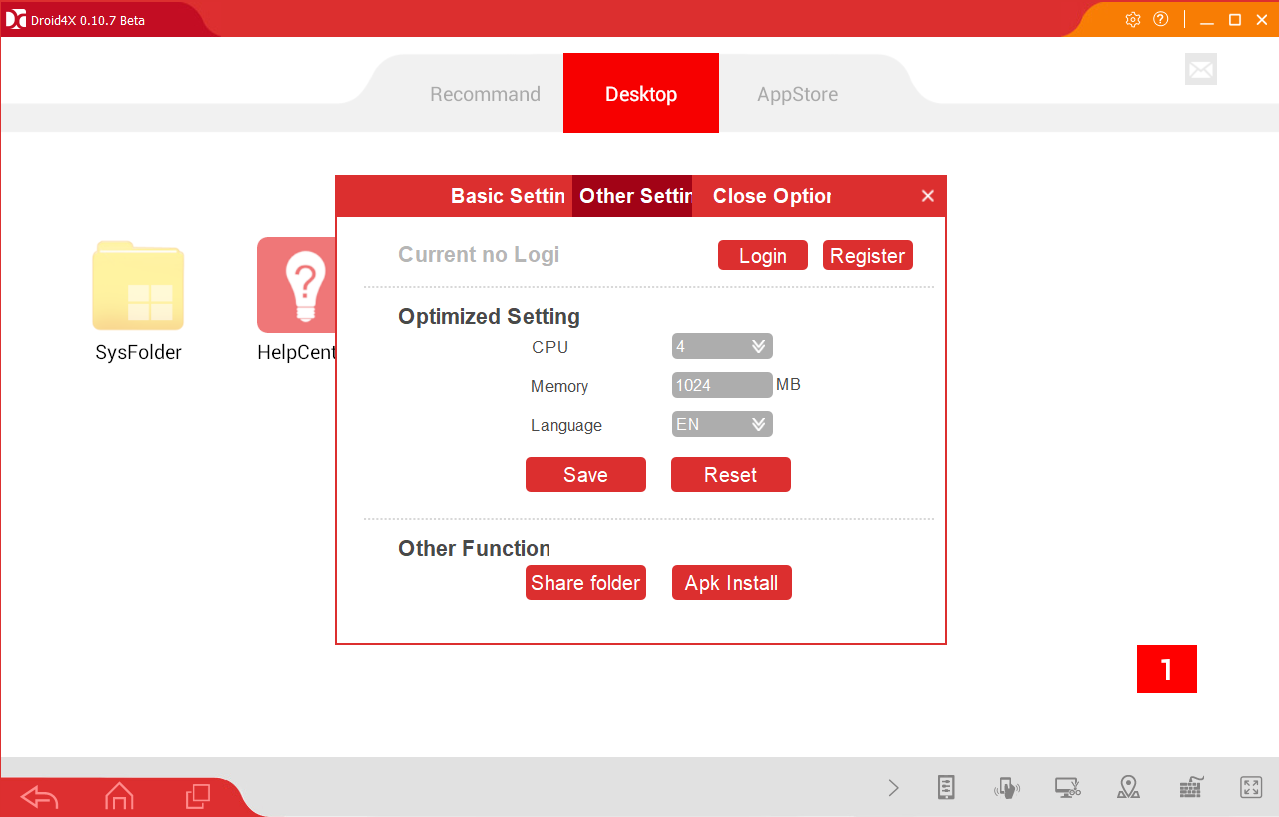Close the settings dialog
The width and height of the screenshot is (1279, 817).
pyautogui.click(x=928, y=196)
